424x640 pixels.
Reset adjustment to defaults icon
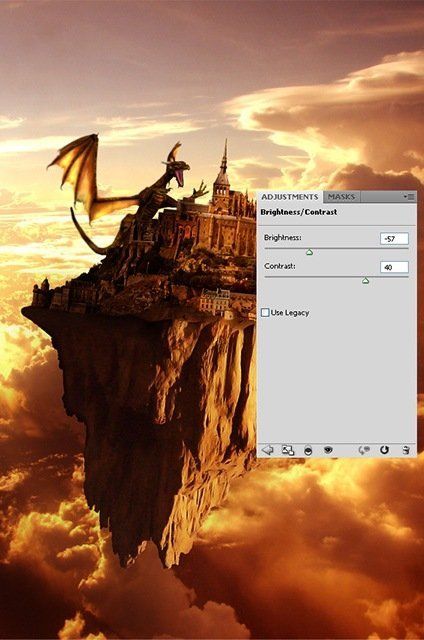(384, 450)
